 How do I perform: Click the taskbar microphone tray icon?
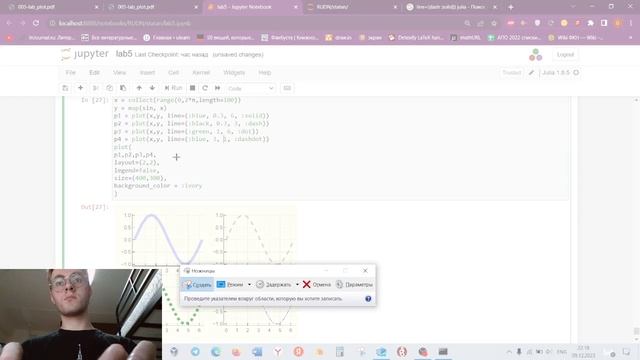pos(519,351)
